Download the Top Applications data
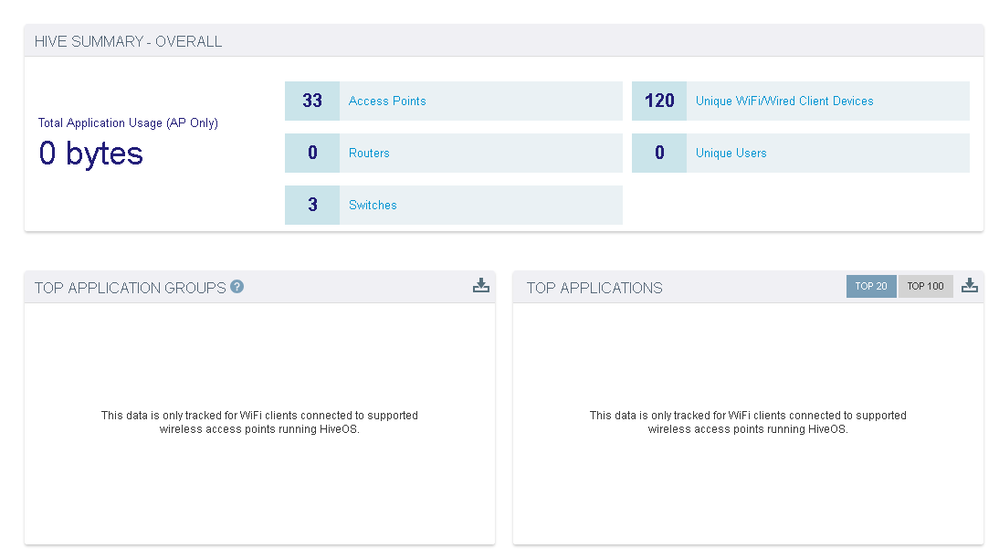The height and width of the screenshot is (560, 999). pos(969,286)
